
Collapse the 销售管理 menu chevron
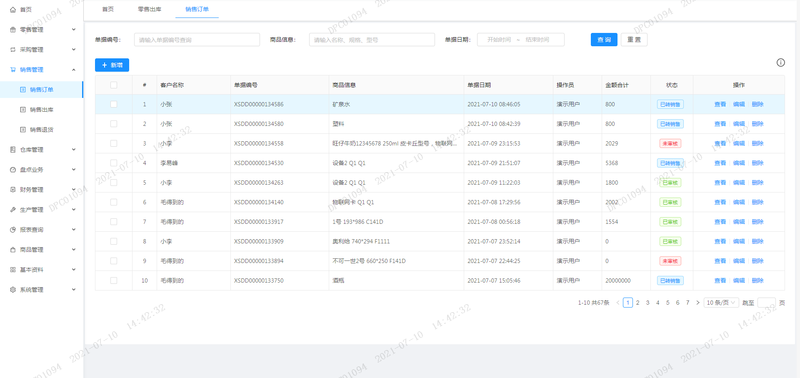[73, 70]
